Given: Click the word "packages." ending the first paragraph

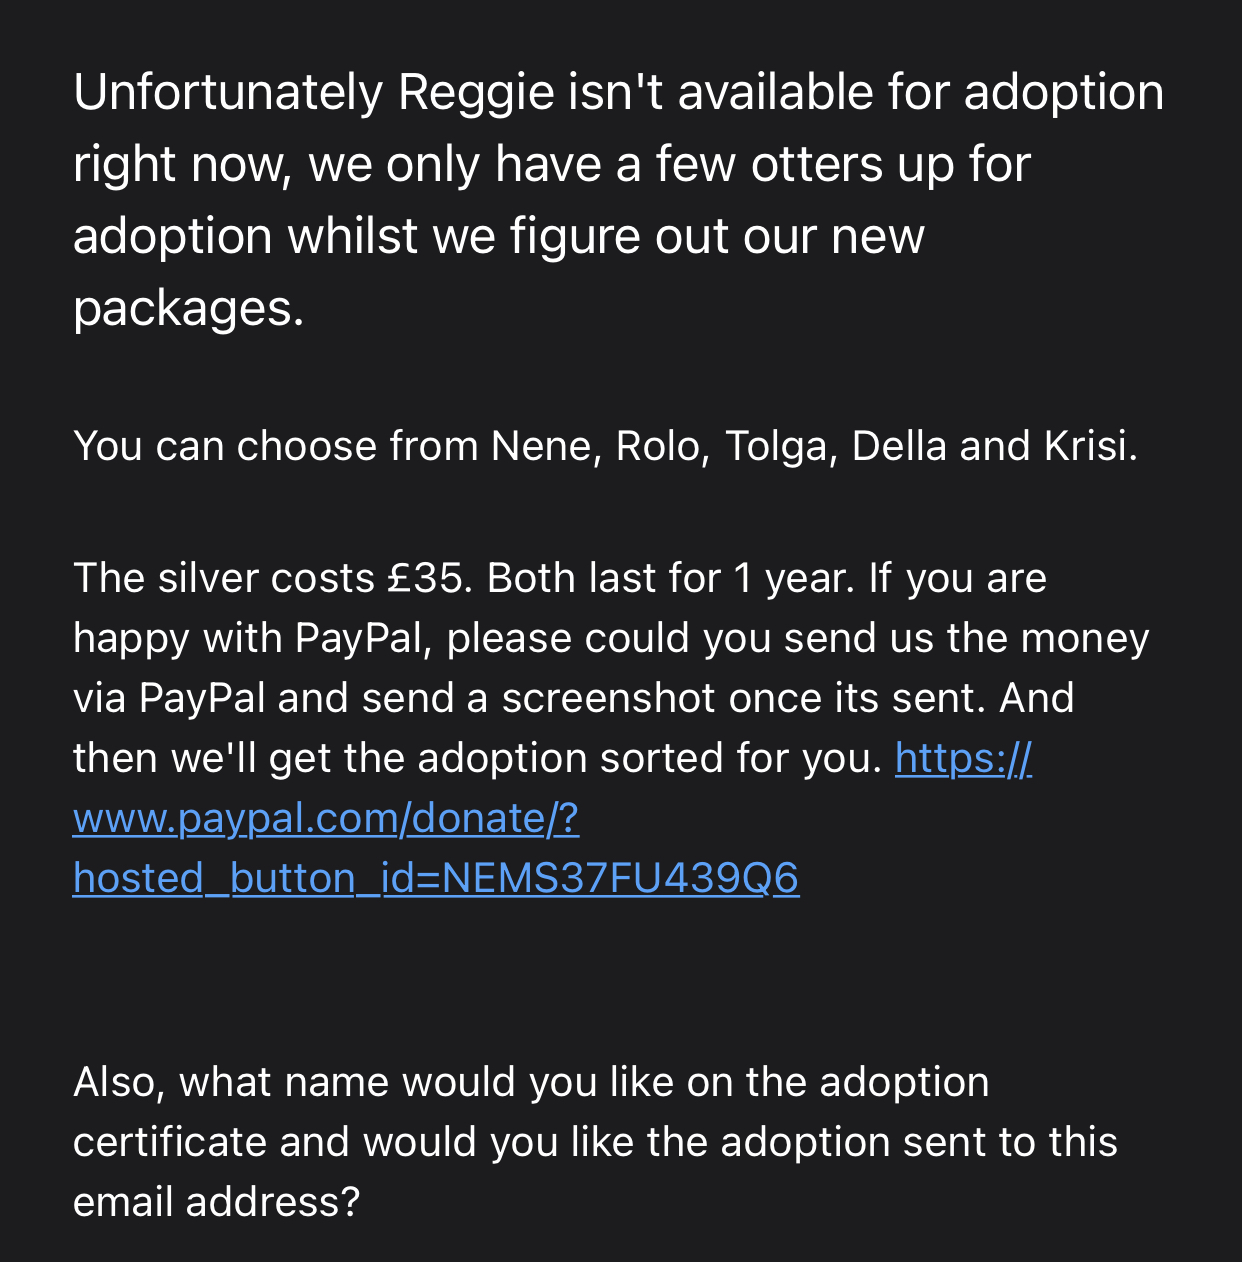Looking at the screenshot, I should click(x=188, y=309).
